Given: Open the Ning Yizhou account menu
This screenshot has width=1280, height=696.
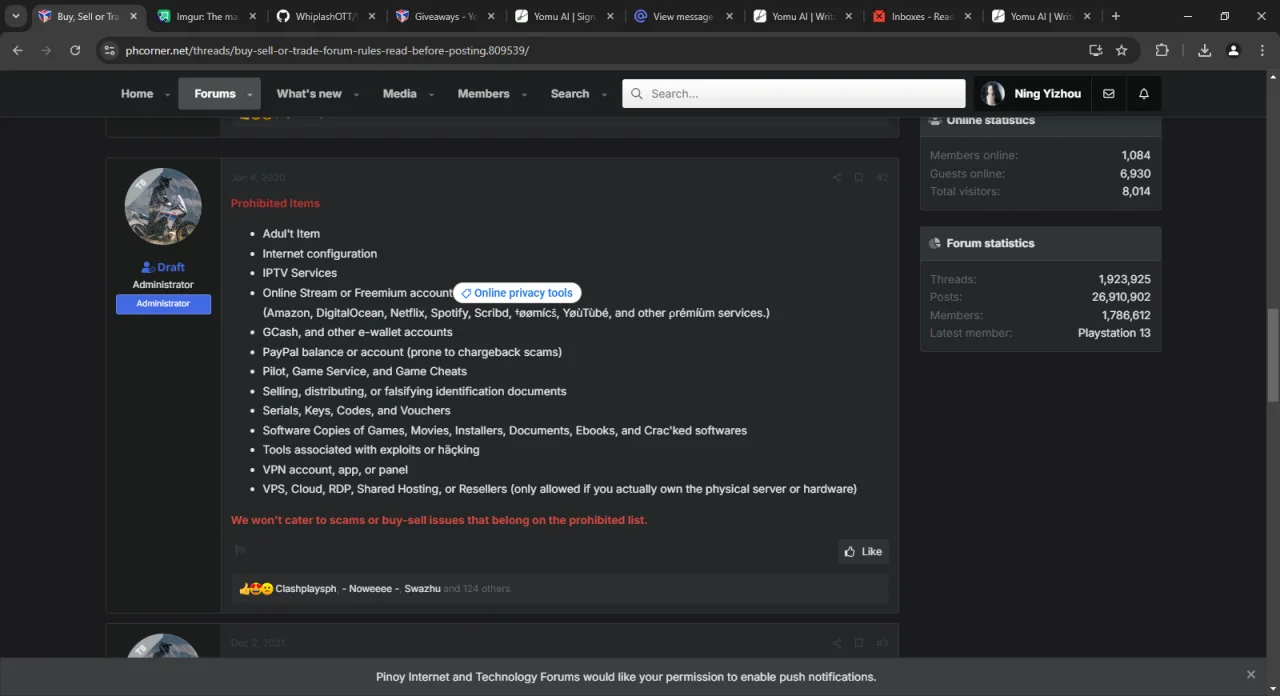Looking at the screenshot, I should point(1032,94).
